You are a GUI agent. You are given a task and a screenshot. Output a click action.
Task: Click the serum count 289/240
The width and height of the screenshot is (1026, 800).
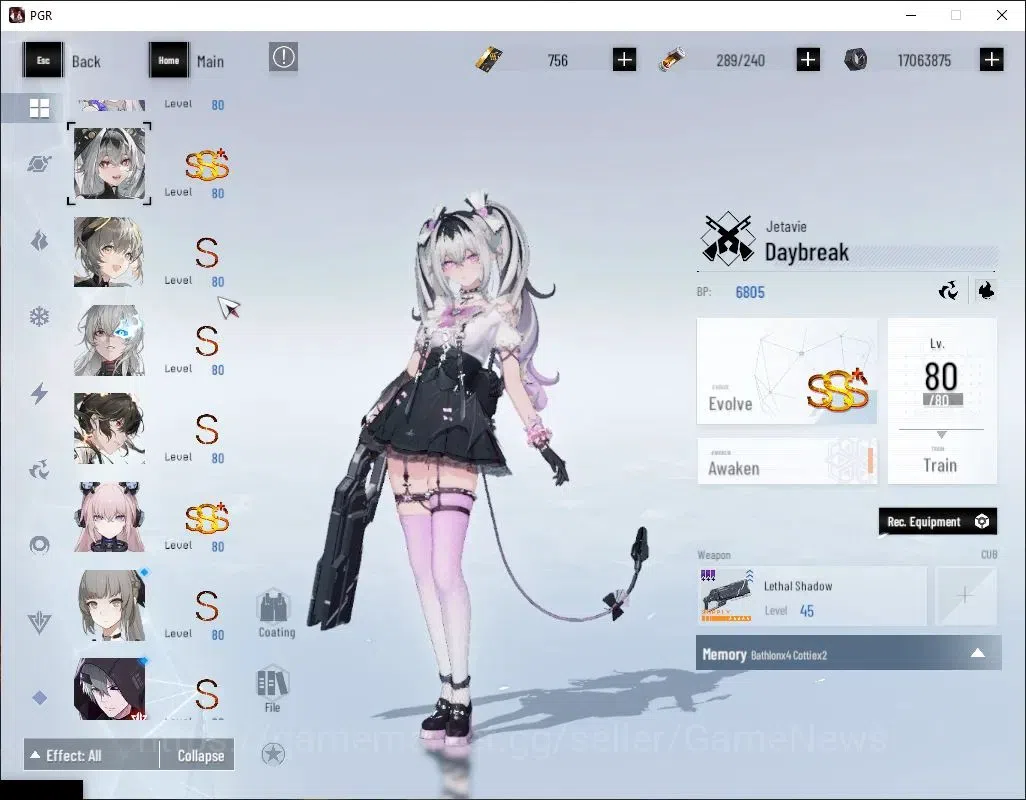click(x=740, y=61)
